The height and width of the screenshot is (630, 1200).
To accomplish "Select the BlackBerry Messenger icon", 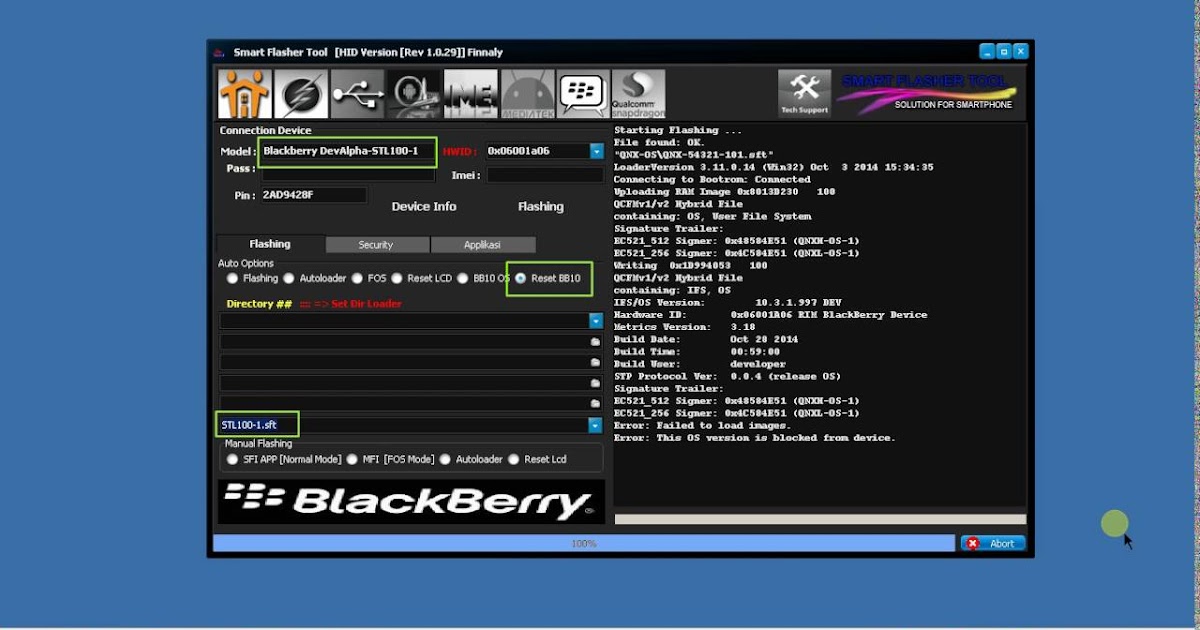I will click(x=582, y=91).
